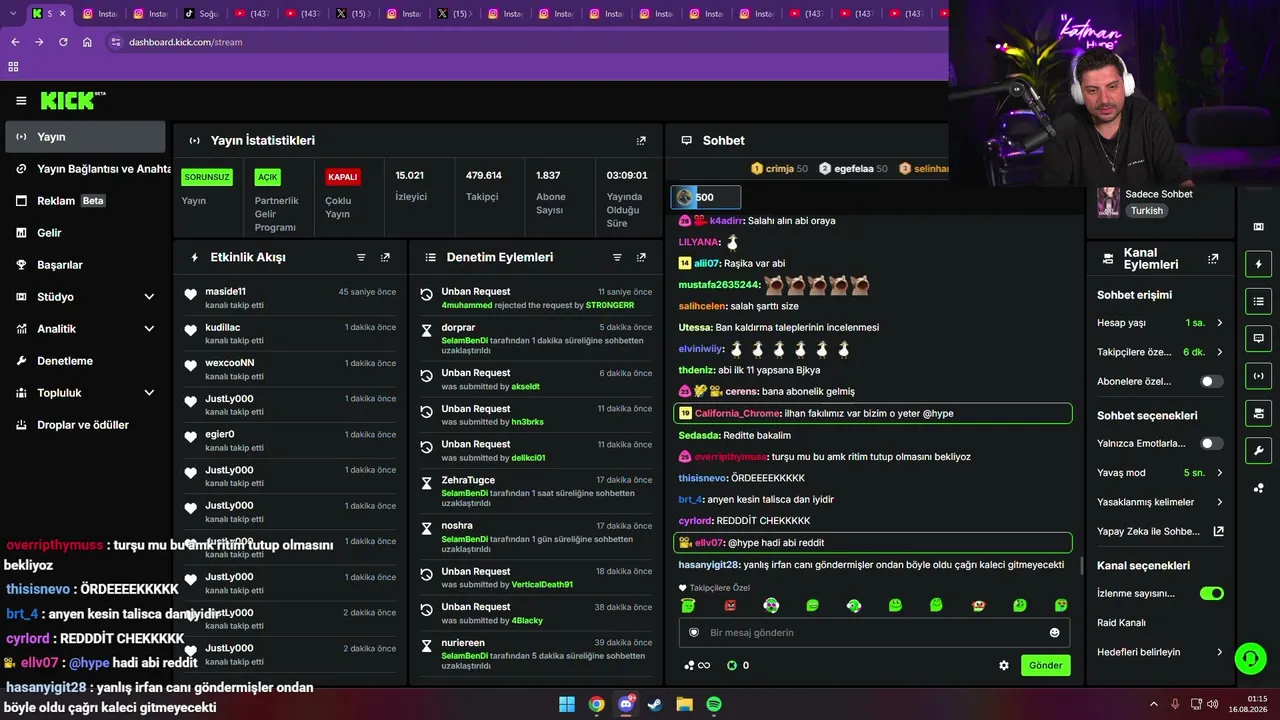Click the 500 gift badge above chat
The height and width of the screenshot is (720, 1280).
point(706,197)
